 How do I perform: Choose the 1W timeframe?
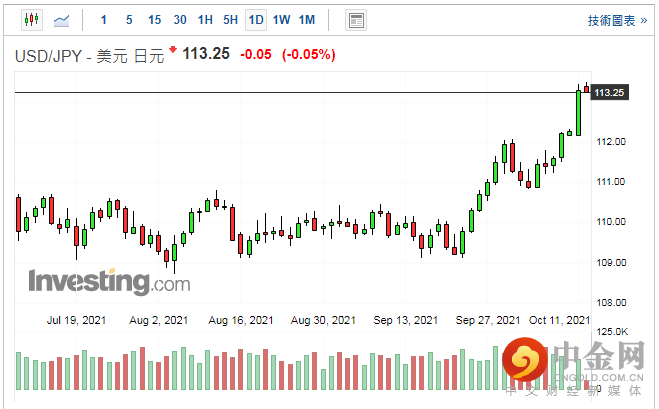(281, 20)
